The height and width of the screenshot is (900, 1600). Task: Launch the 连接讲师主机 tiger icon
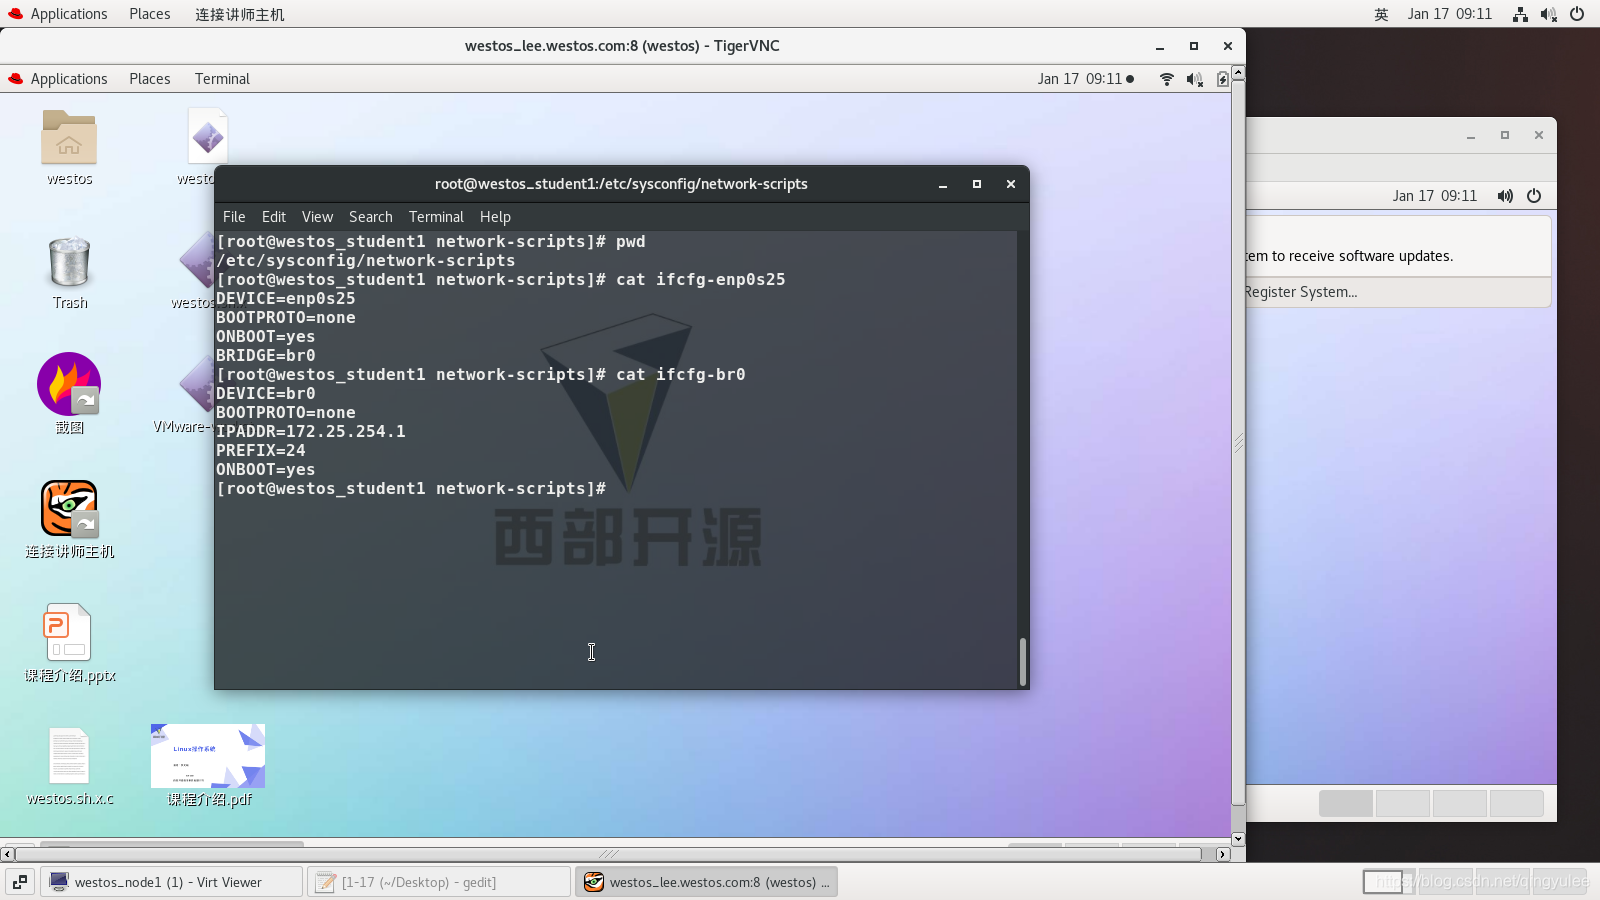click(69, 509)
